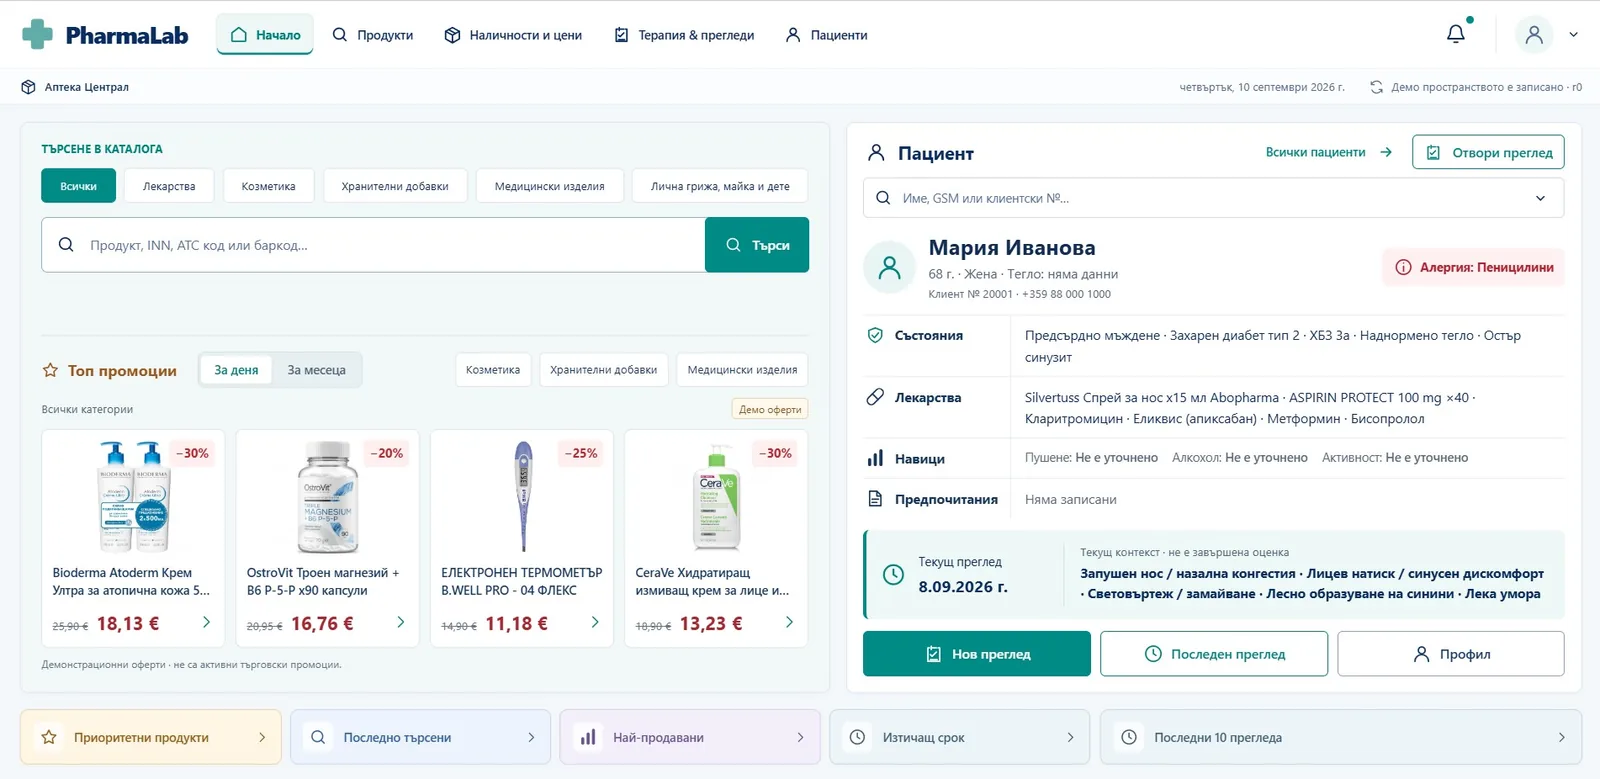1600x779 pixels.
Task: Open the Продукти menu item
Action: [373, 35]
